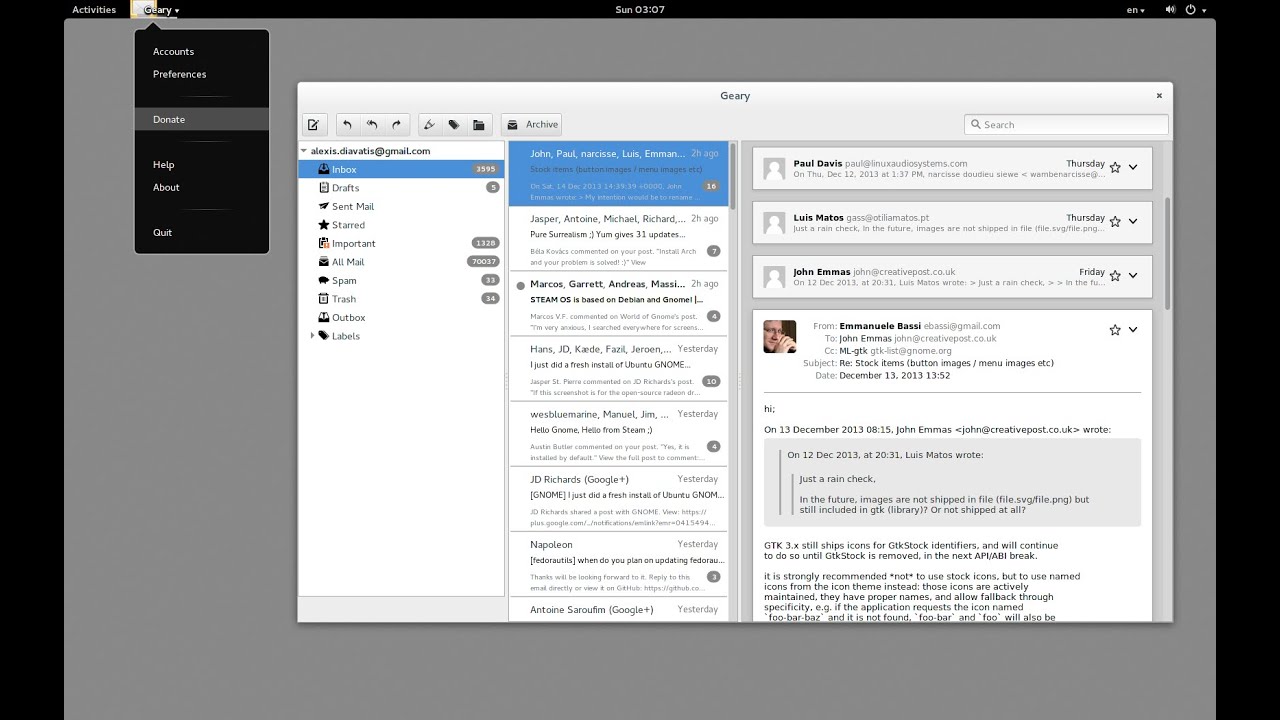This screenshot has height=720, width=1280.
Task: Select the Antoine Saroufim (Google+) conversation
Action: (x=619, y=609)
